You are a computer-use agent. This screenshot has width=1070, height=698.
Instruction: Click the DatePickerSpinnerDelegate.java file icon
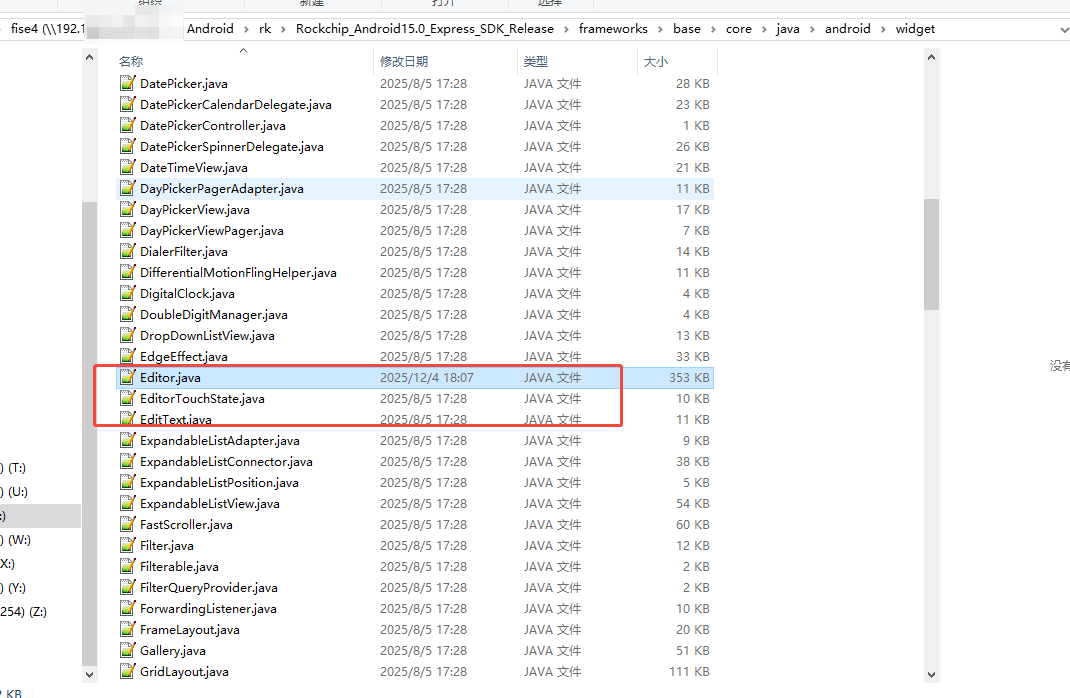click(x=127, y=147)
